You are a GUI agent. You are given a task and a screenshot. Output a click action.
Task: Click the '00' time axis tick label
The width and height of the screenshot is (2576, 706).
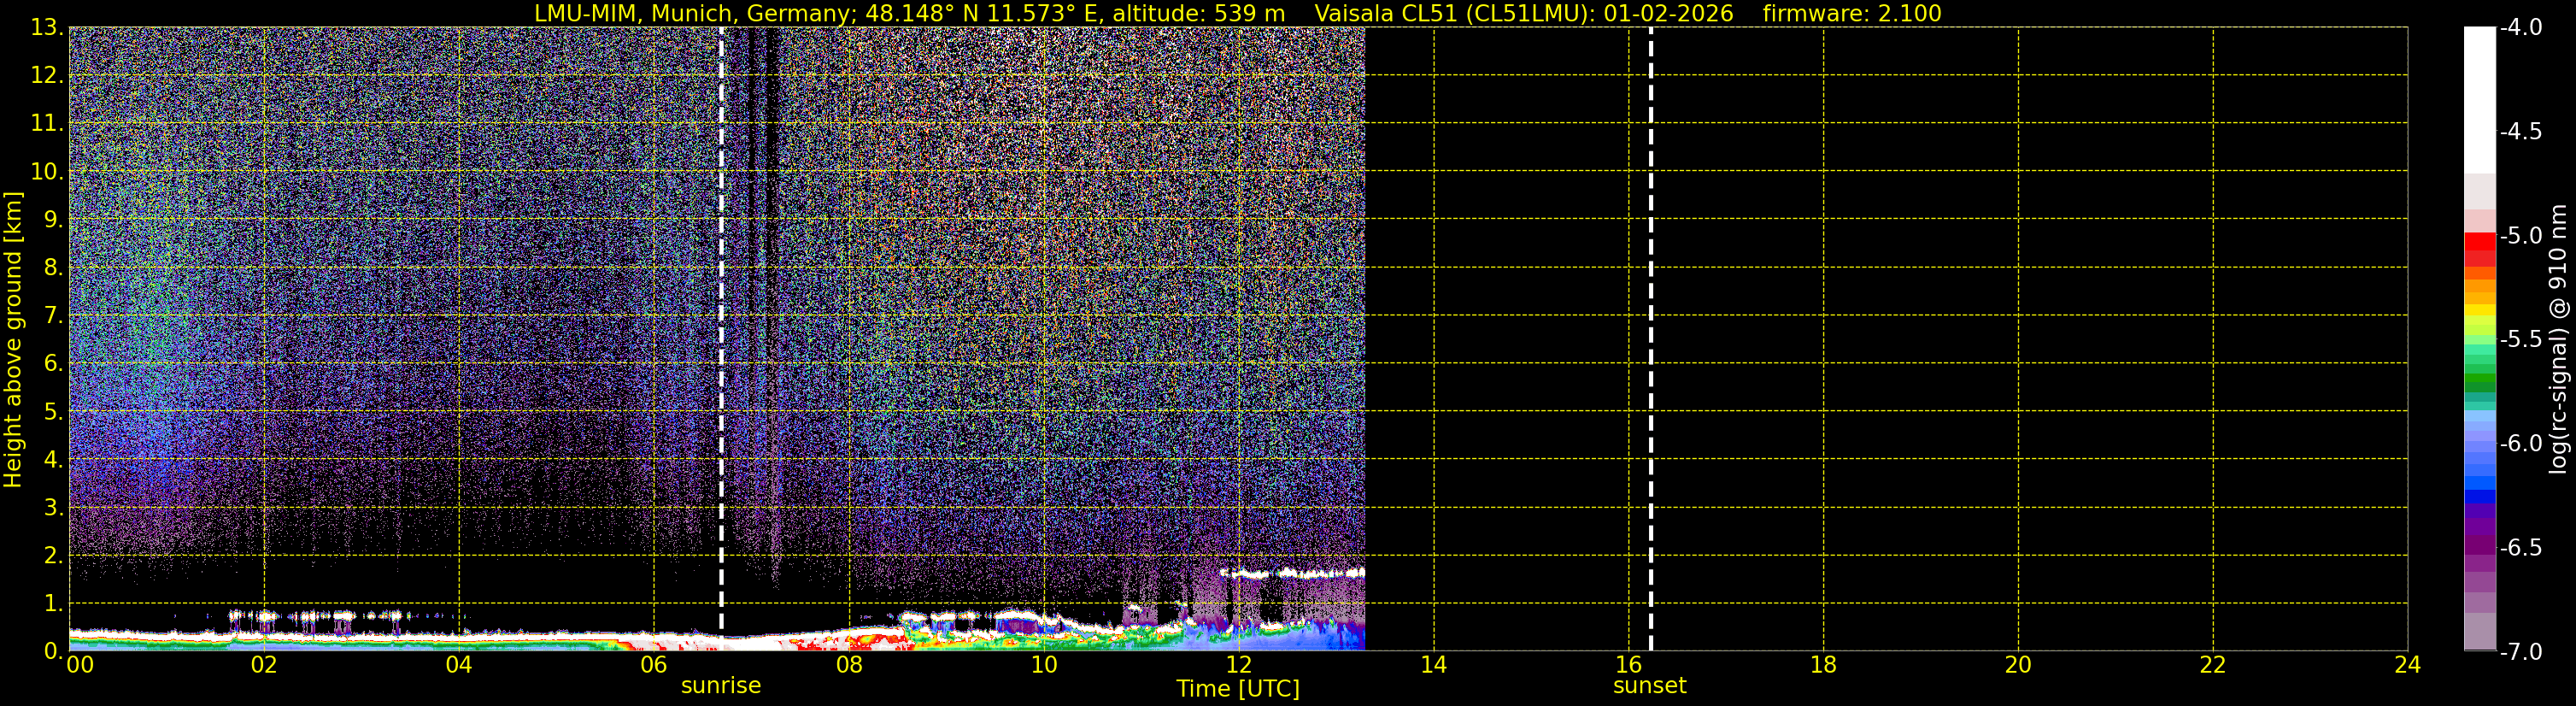[80, 665]
